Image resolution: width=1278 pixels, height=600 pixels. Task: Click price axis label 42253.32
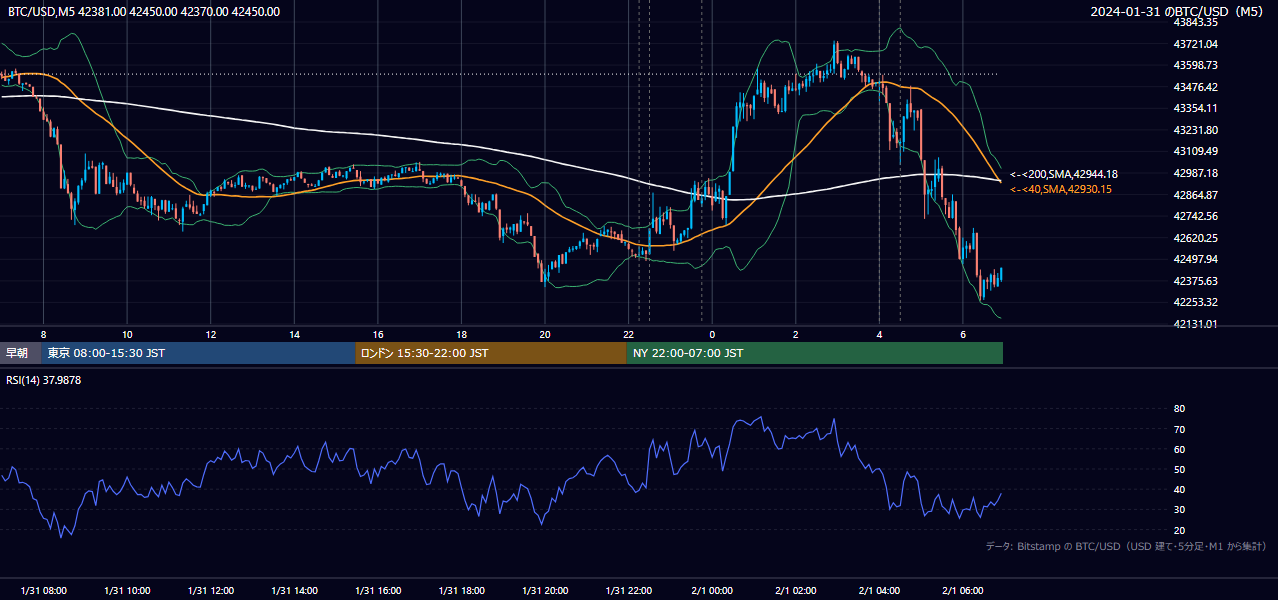point(1195,302)
